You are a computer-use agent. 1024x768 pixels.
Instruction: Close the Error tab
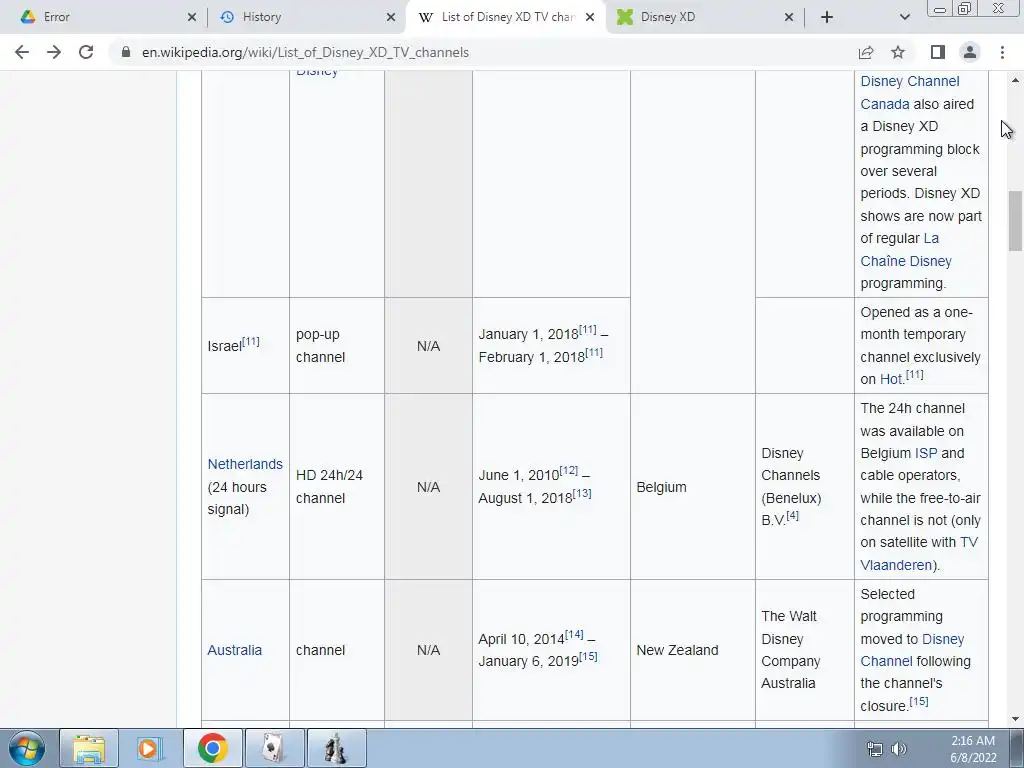[x=191, y=17]
